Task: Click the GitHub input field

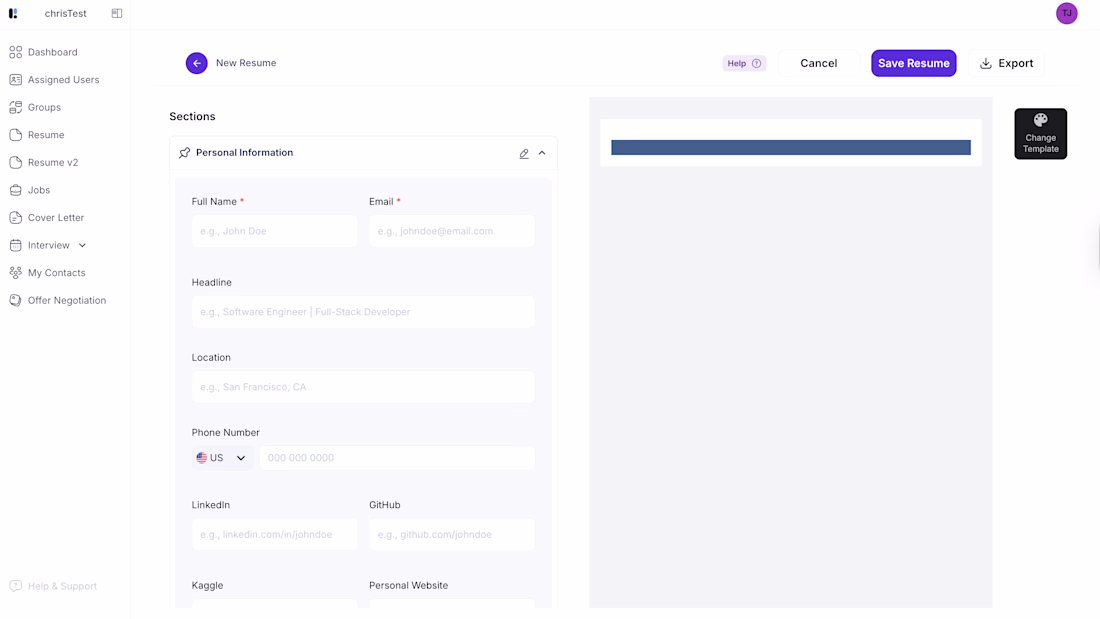Action: coord(452,534)
